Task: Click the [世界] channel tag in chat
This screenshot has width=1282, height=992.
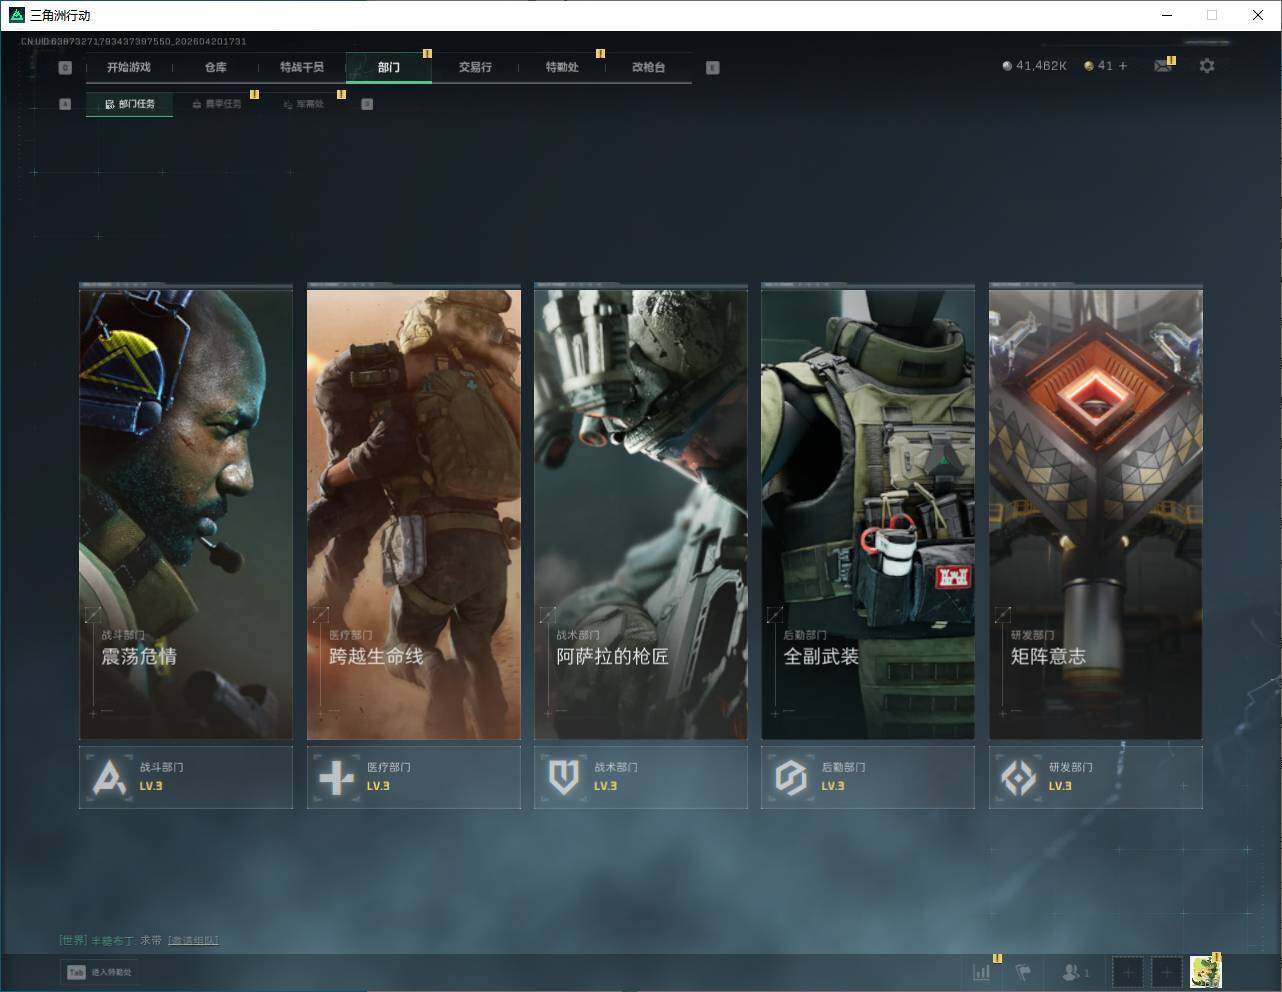Action: [73, 940]
